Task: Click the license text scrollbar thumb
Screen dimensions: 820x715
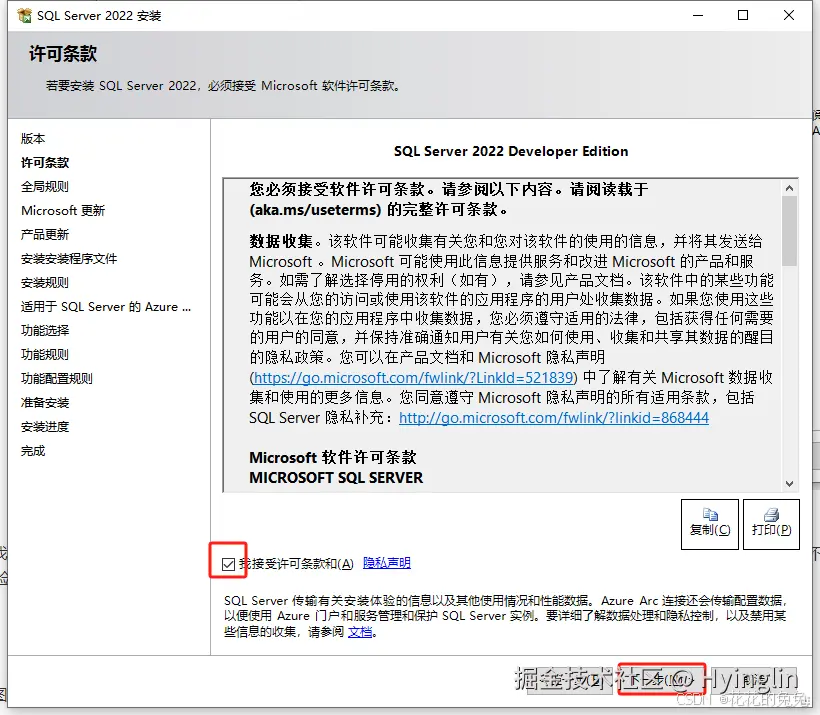Action: [x=790, y=231]
